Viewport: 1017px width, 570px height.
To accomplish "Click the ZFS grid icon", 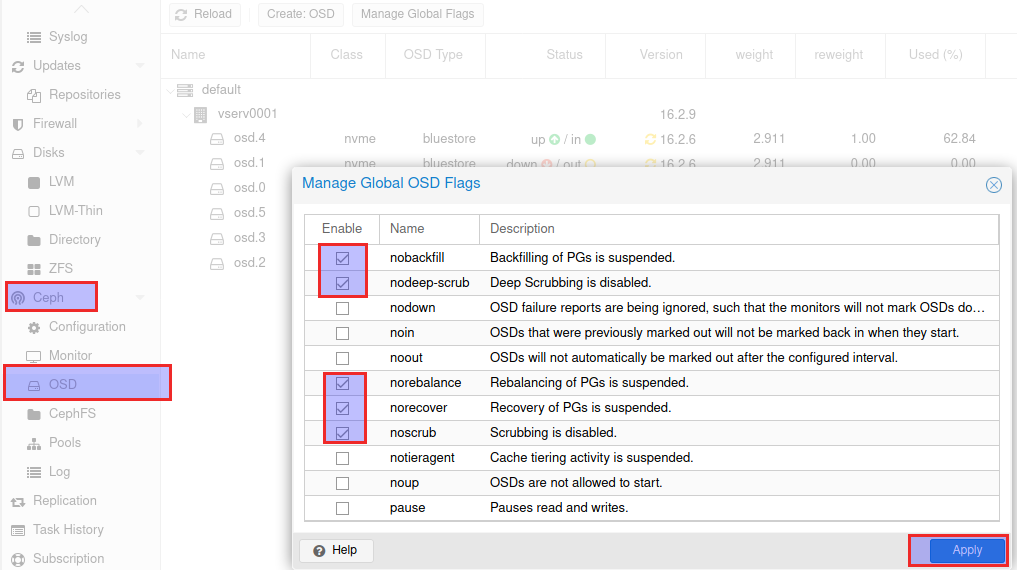I will pyautogui.click(x=34, y=269).
